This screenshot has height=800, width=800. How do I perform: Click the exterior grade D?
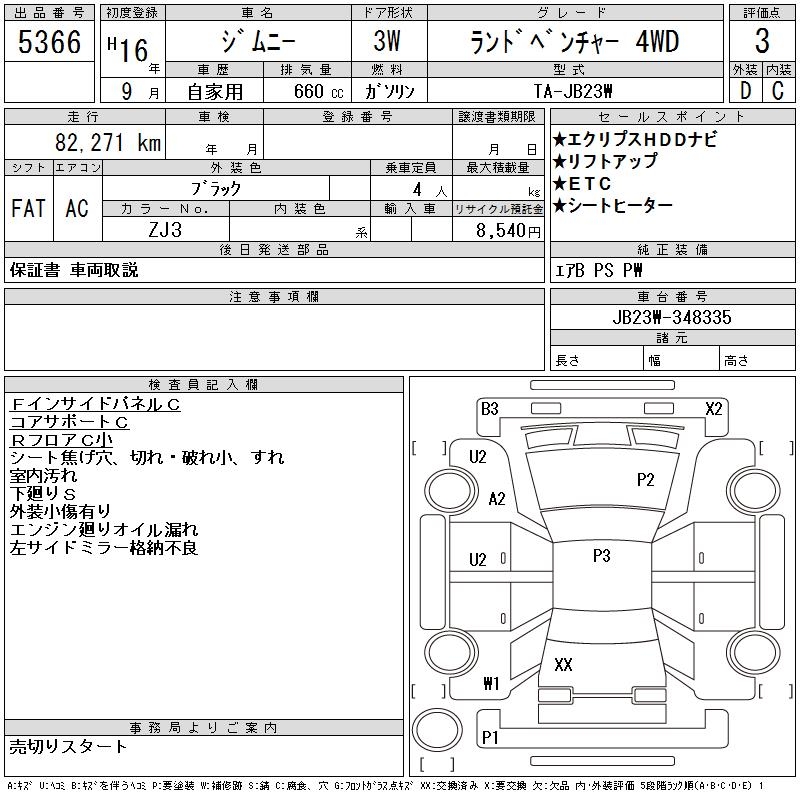point(745,91)
